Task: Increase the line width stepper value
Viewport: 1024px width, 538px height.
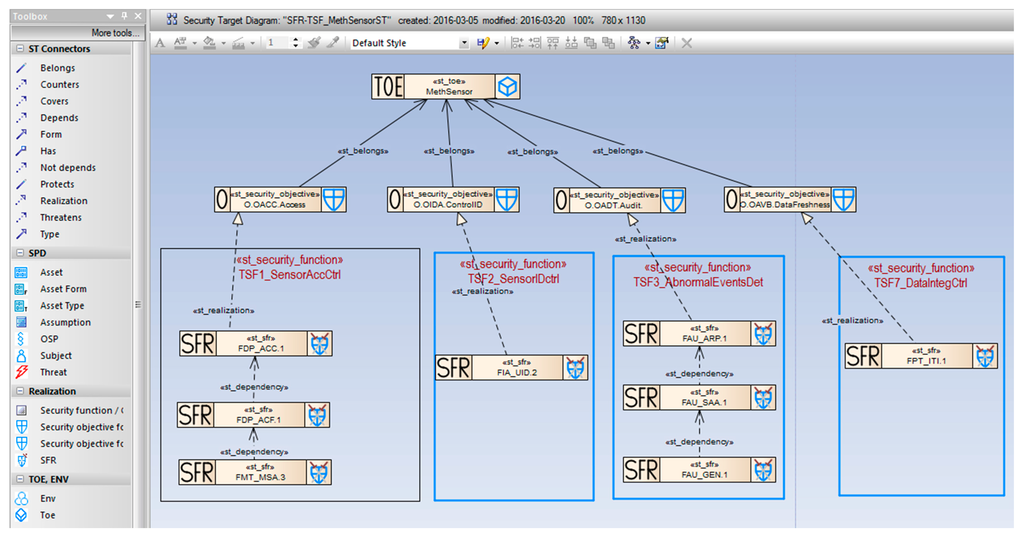Action: pyautogui.click(x=297, y=40)
